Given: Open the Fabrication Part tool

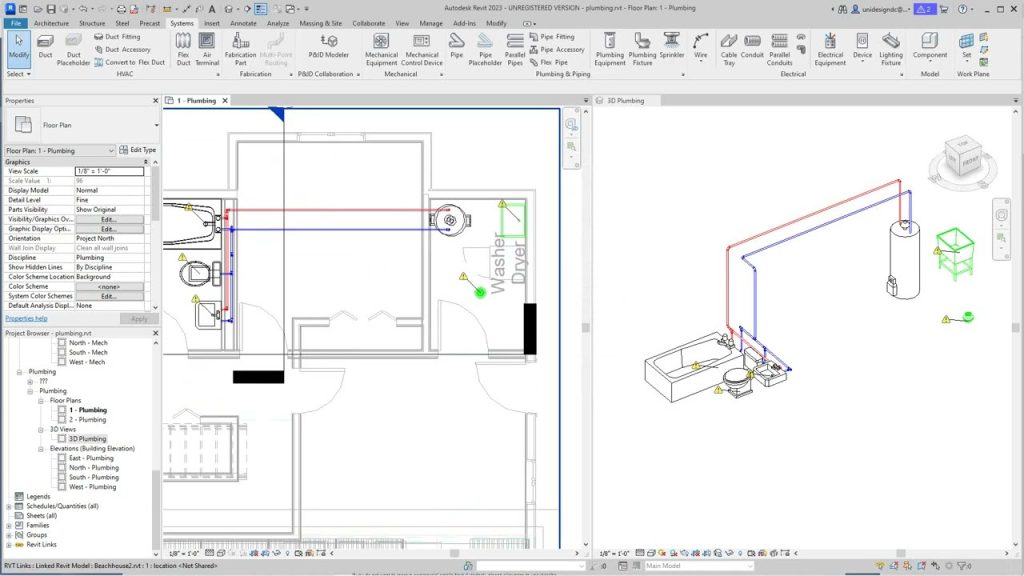Looking at the screenshot, I should tap(240, 49).
